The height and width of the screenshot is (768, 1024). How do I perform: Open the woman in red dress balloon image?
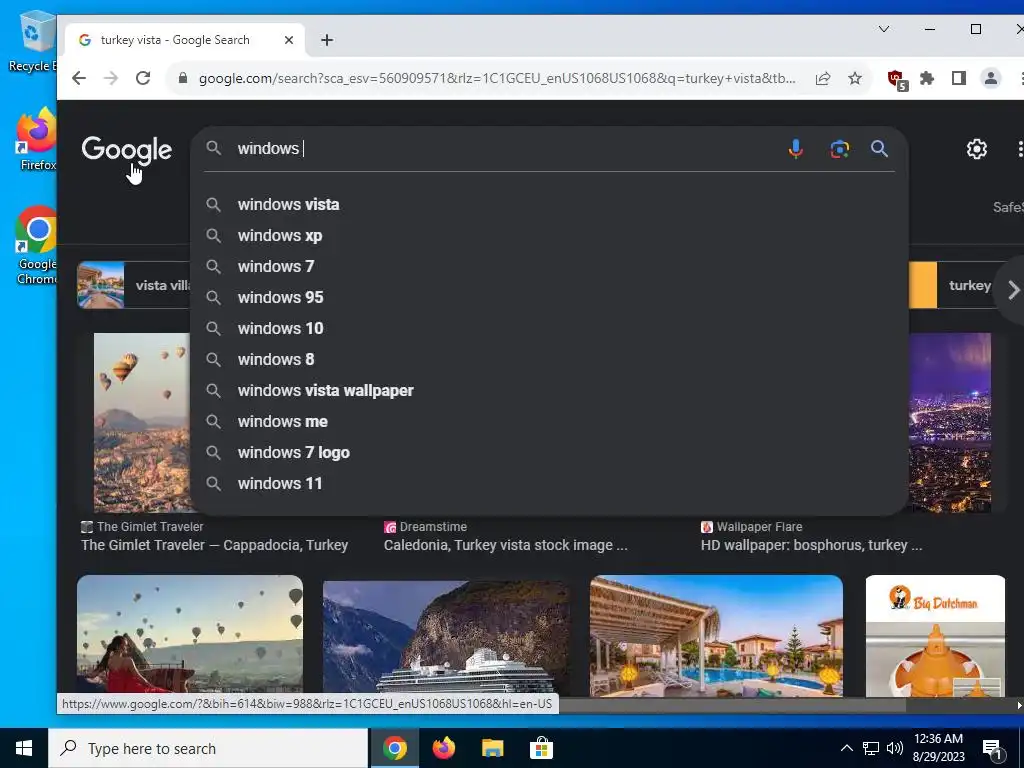tap(189, 635)
